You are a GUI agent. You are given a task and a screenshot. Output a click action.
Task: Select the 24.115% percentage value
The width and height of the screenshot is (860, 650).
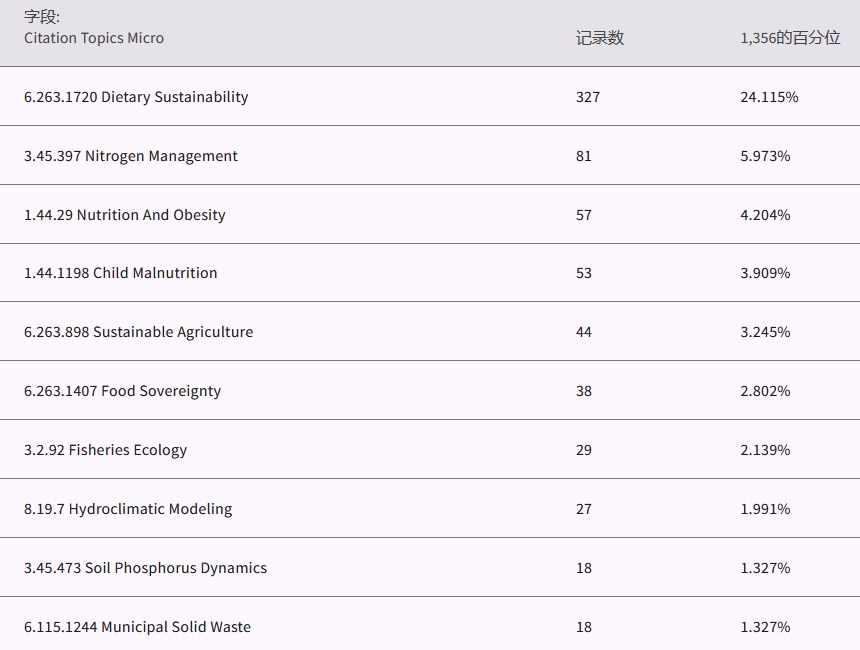769,97
